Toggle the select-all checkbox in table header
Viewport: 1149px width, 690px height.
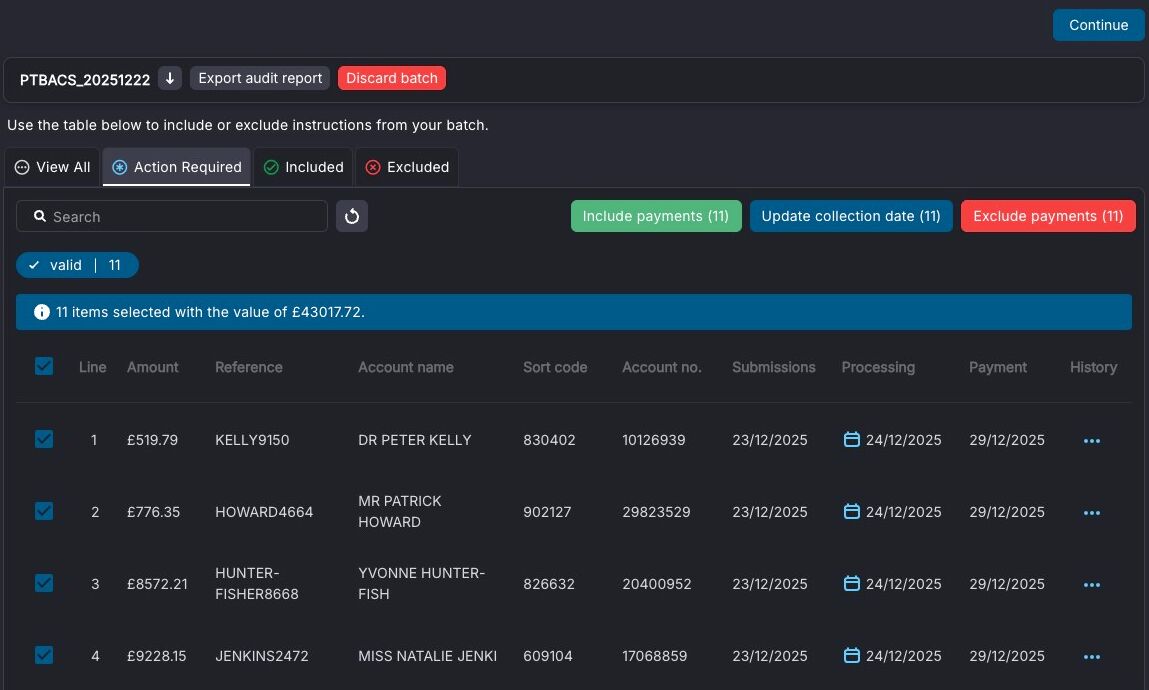[x=44, y=366]
